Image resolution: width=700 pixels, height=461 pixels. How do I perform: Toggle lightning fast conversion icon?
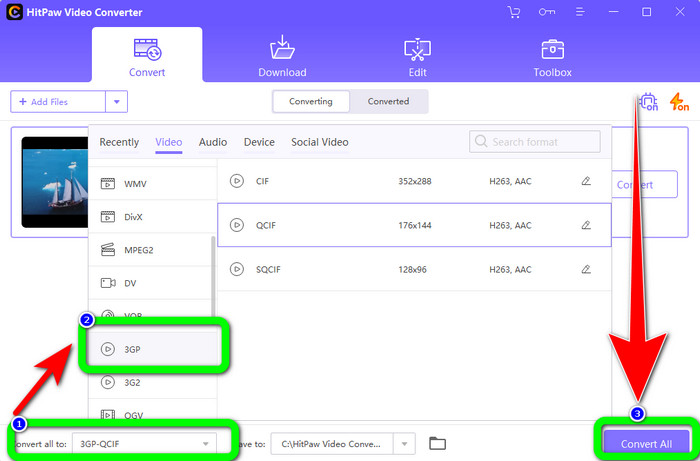point(679,102)
